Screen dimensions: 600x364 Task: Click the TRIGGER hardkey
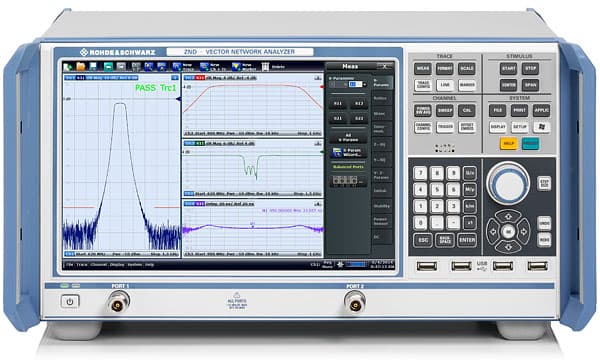tap(445, 127)
